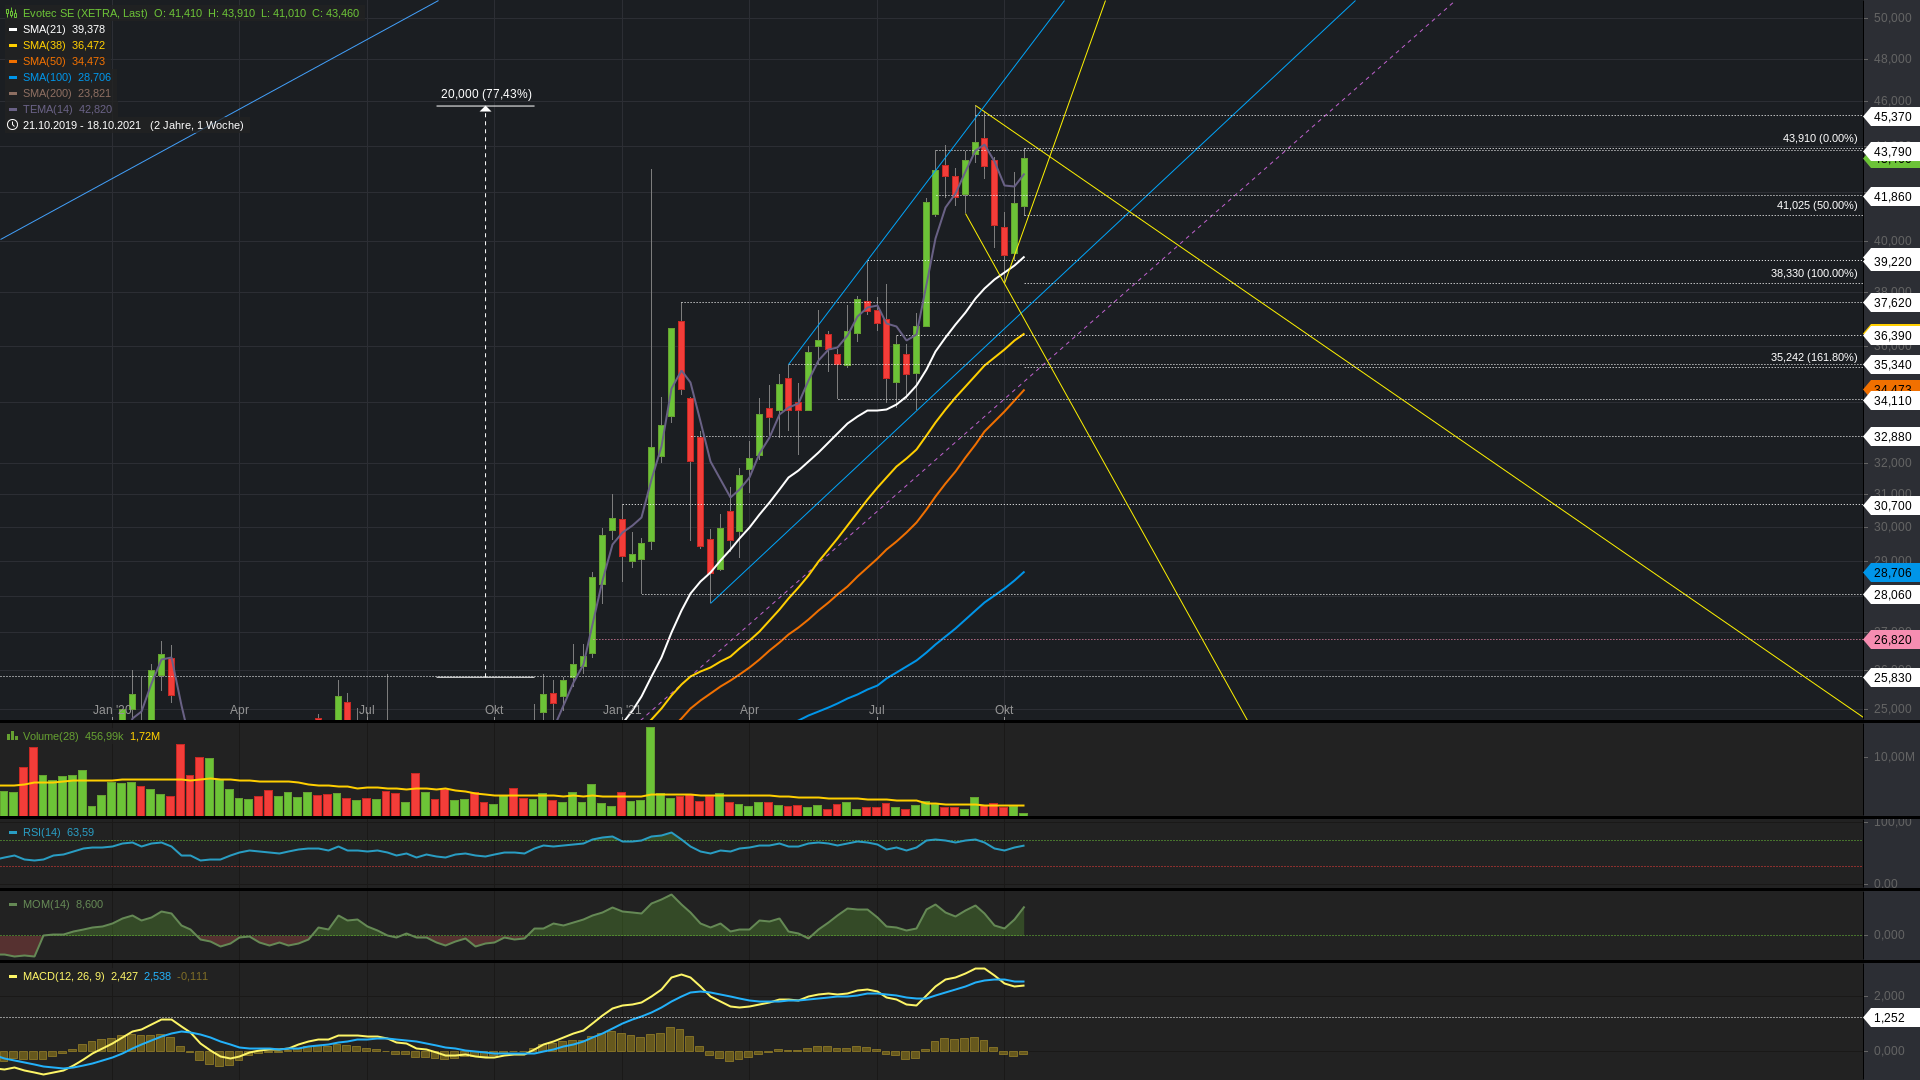Click the 20,000 (77.43%) measurement annotation
Image resolution: width=1920 pixels, height=1080 pixels.
pos(486,93)
